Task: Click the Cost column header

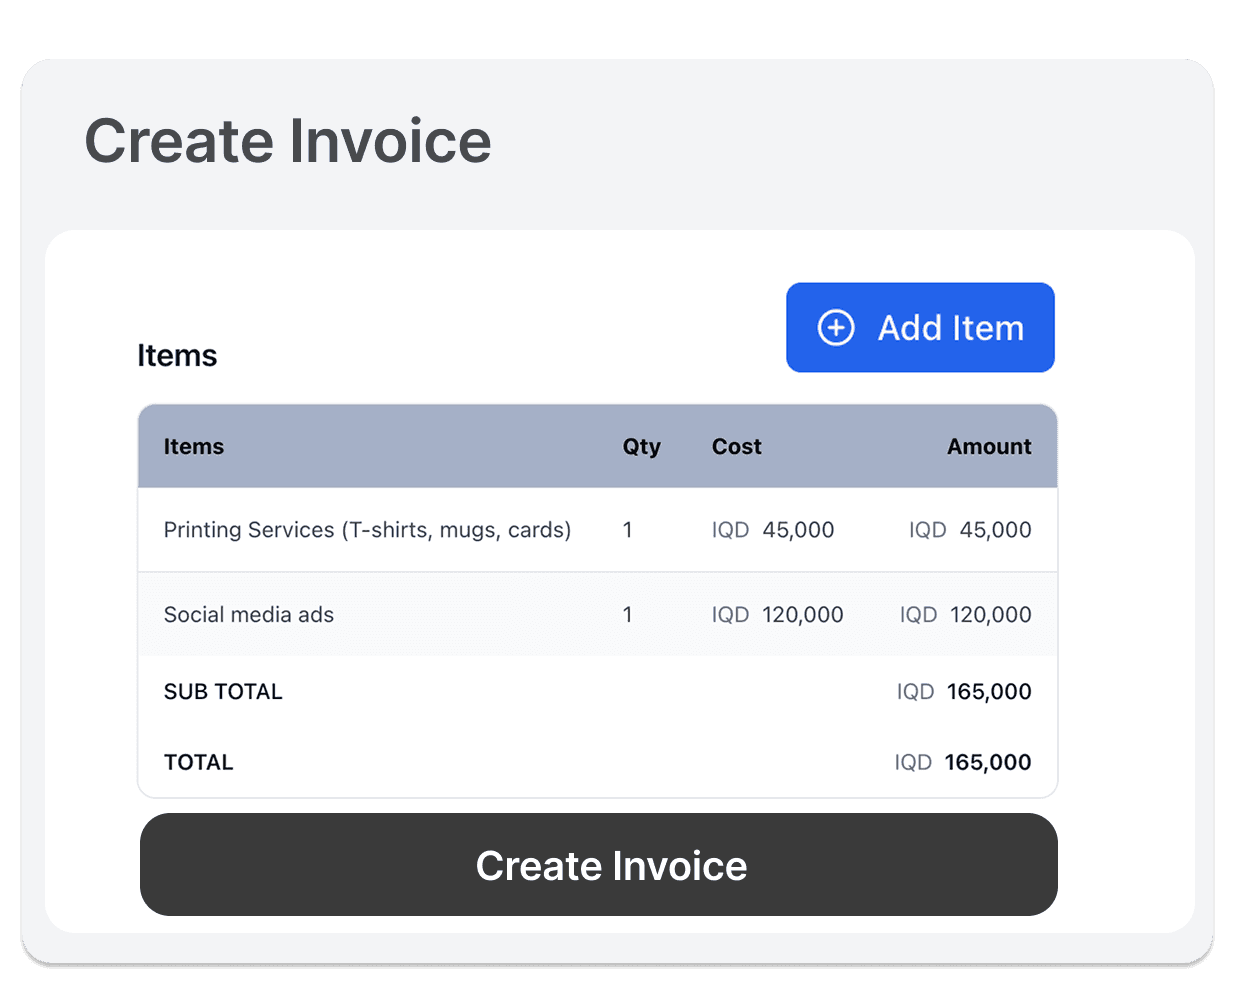Action: point(736,447)
